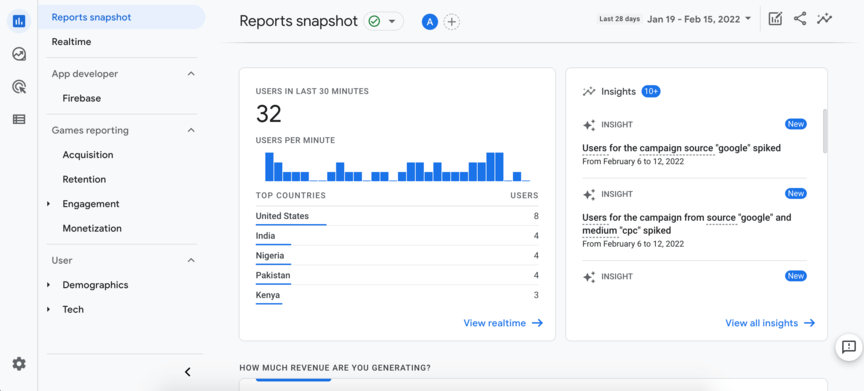This screenshot has height=391, width=864.
Task: Click the Insights panel vertical scrollbar
Action: [x=824, y=131]
